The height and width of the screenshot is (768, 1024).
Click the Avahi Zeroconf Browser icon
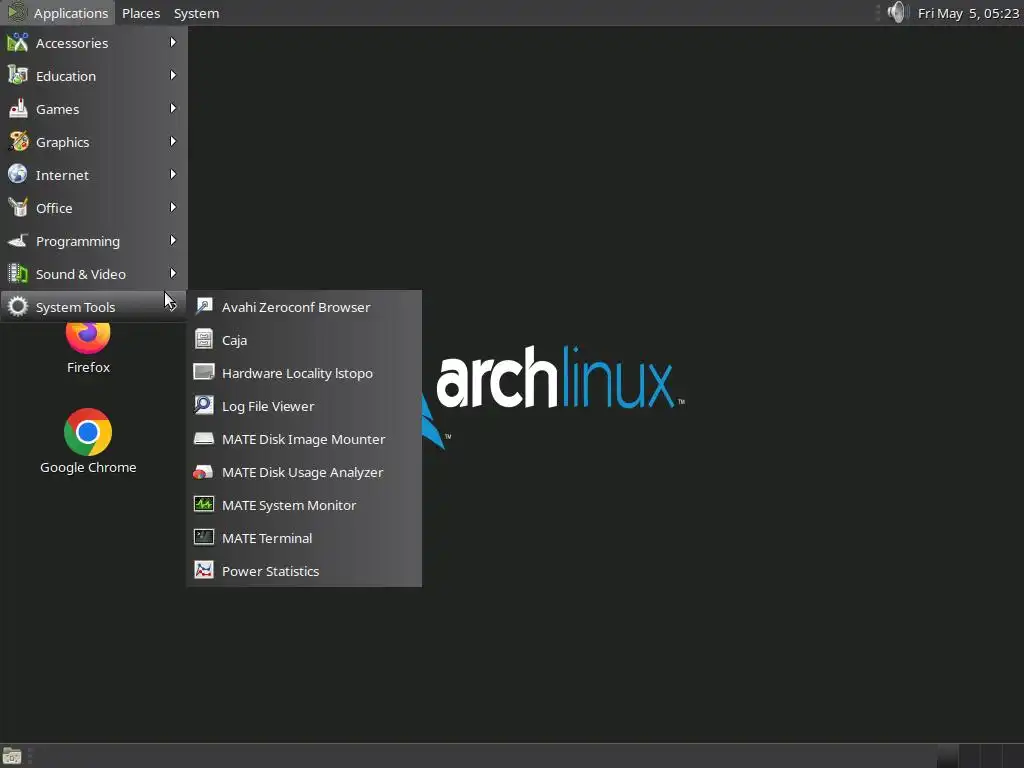[204, 306]
